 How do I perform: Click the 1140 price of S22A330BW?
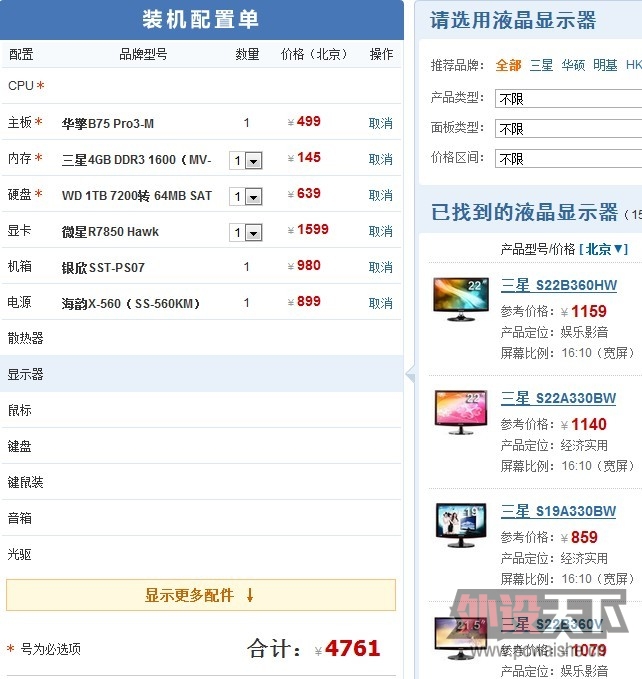pos(589,424)
